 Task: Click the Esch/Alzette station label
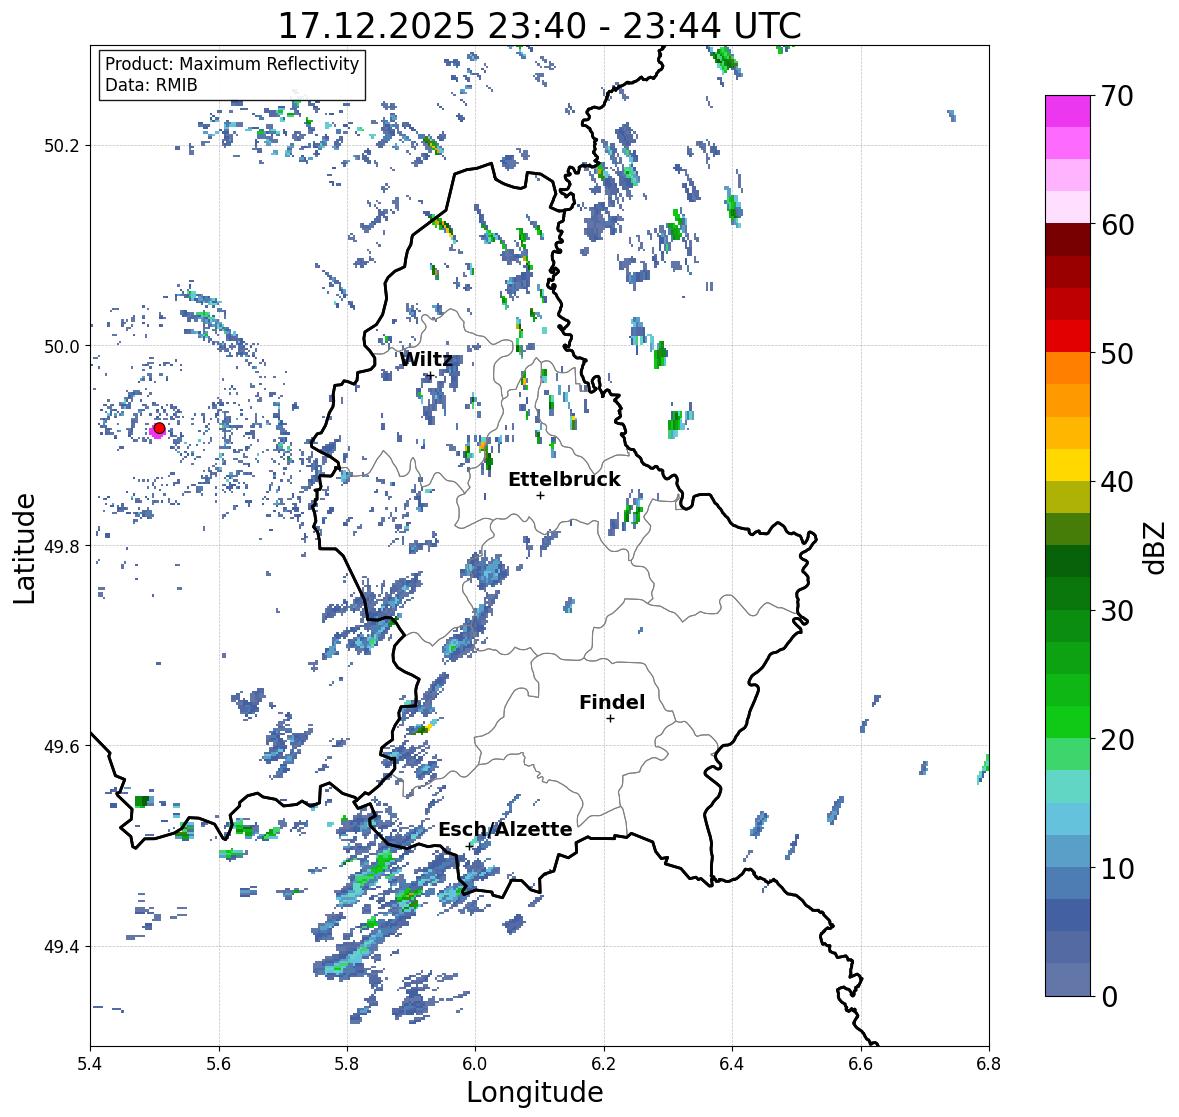pyautogui.click(x=505, y=829)
